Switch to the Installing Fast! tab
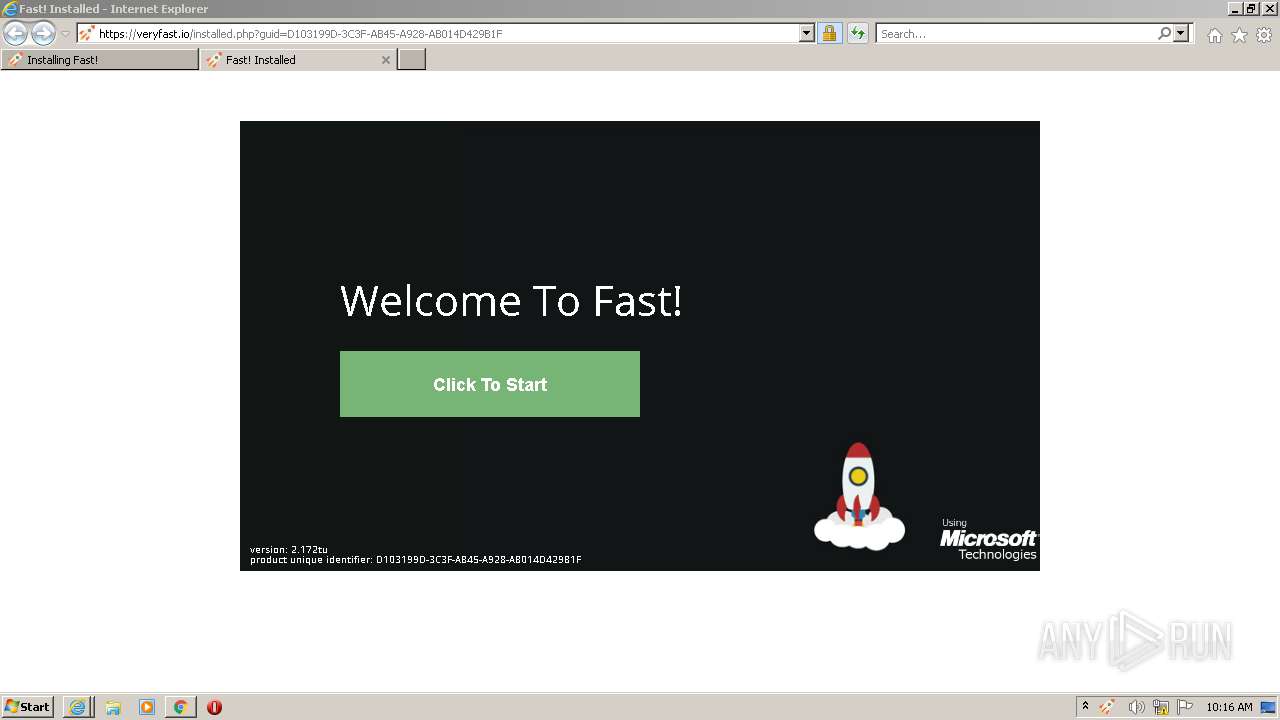This screenshot has height=720, width=1280. coord(100,60)
